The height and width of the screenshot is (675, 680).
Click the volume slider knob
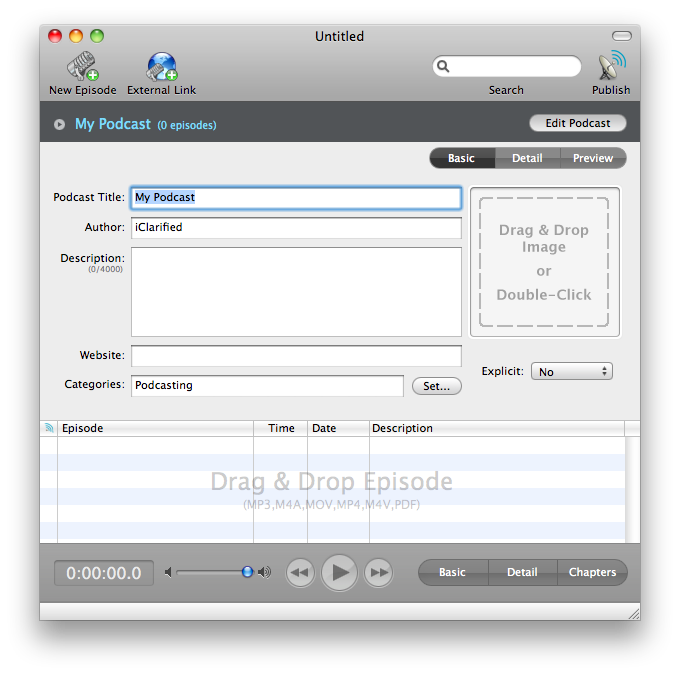pos(247,572)
